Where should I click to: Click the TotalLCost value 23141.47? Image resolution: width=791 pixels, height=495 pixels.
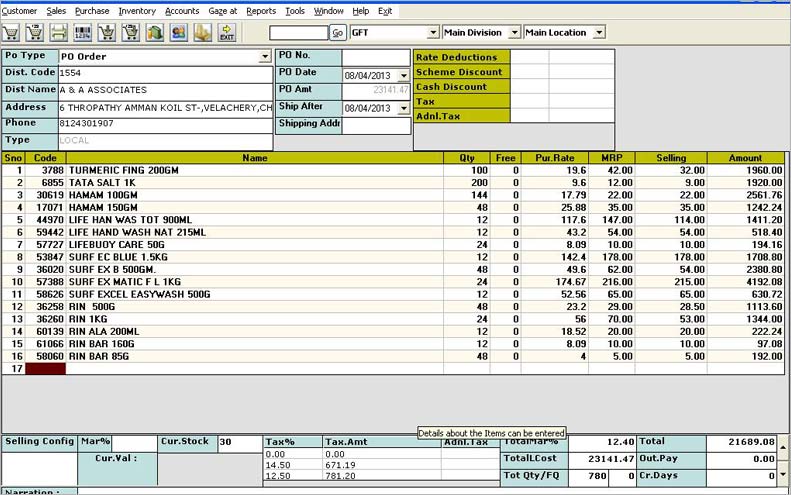pyautogui.click(x=602, y=459)
